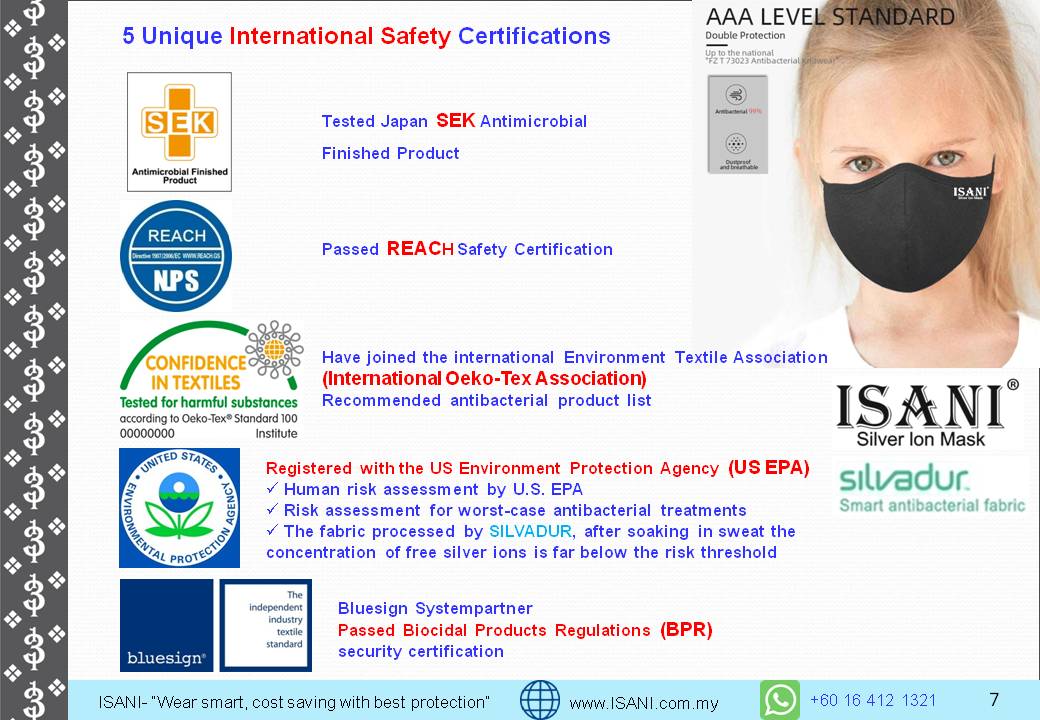The width and height of the screenshot is (1040, 720).
Task: Click the blue SILVADUR word in the bullet
Action: (530, 532)
